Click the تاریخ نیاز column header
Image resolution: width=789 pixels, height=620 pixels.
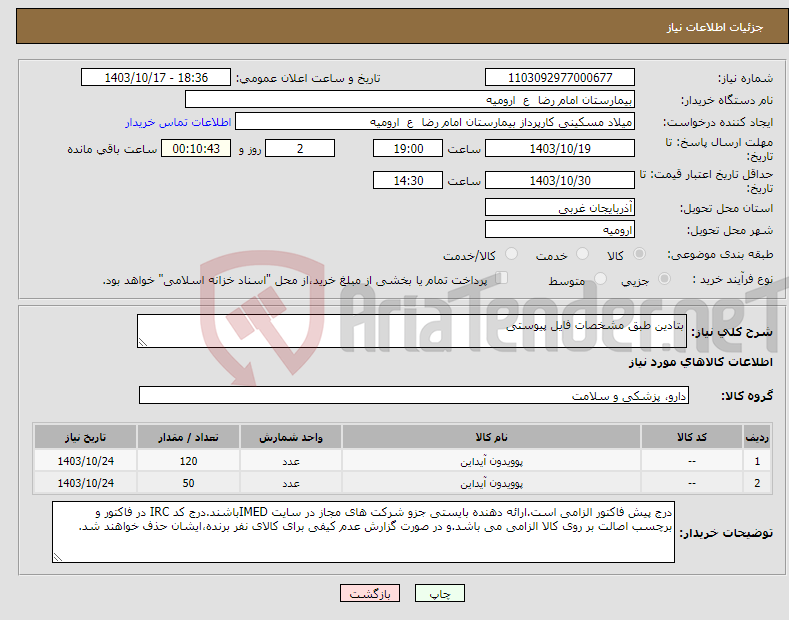pos(86,437)
